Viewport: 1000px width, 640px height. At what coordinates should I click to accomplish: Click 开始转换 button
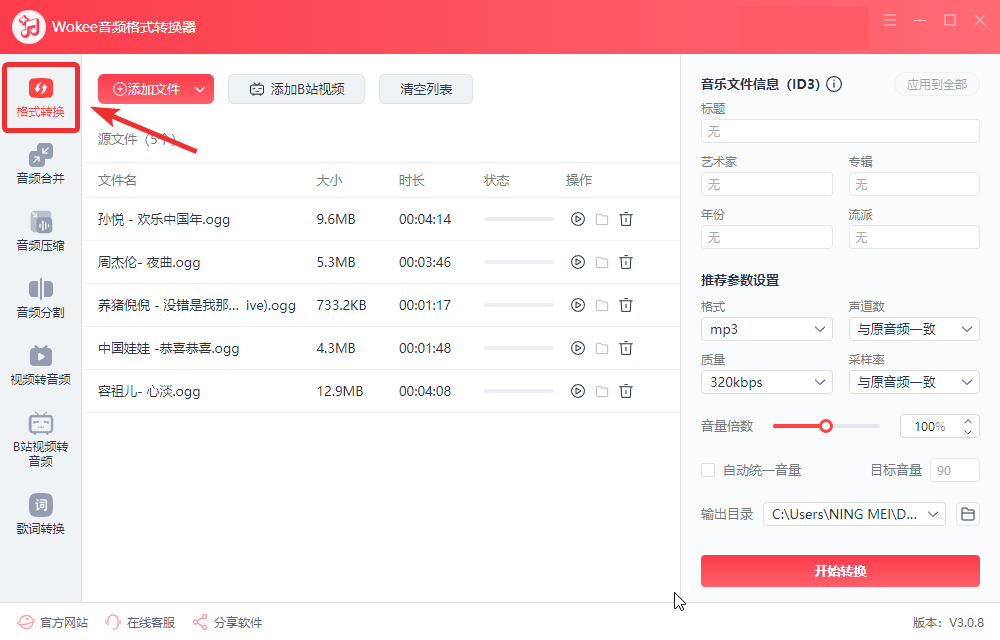pyautogui.click(x=840, y=571)
